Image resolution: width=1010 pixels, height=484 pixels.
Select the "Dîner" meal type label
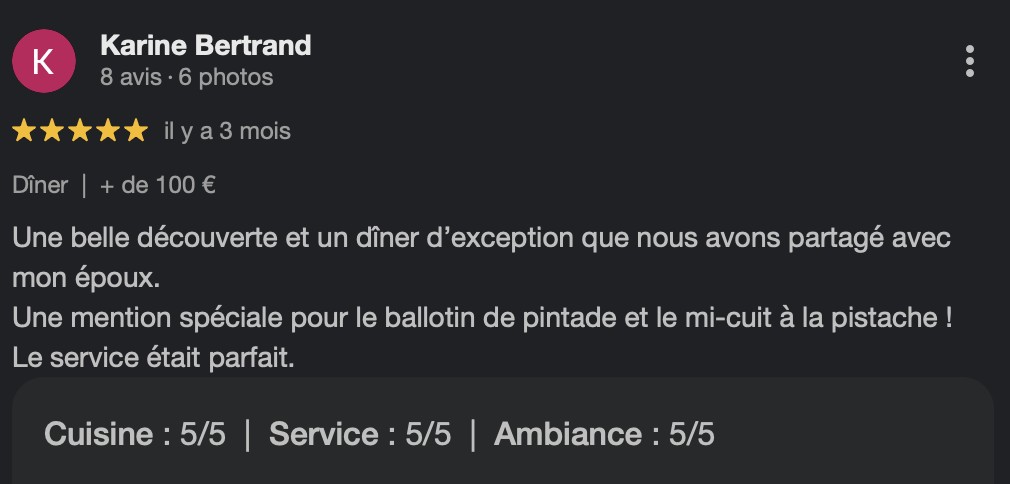pos(40,185)
